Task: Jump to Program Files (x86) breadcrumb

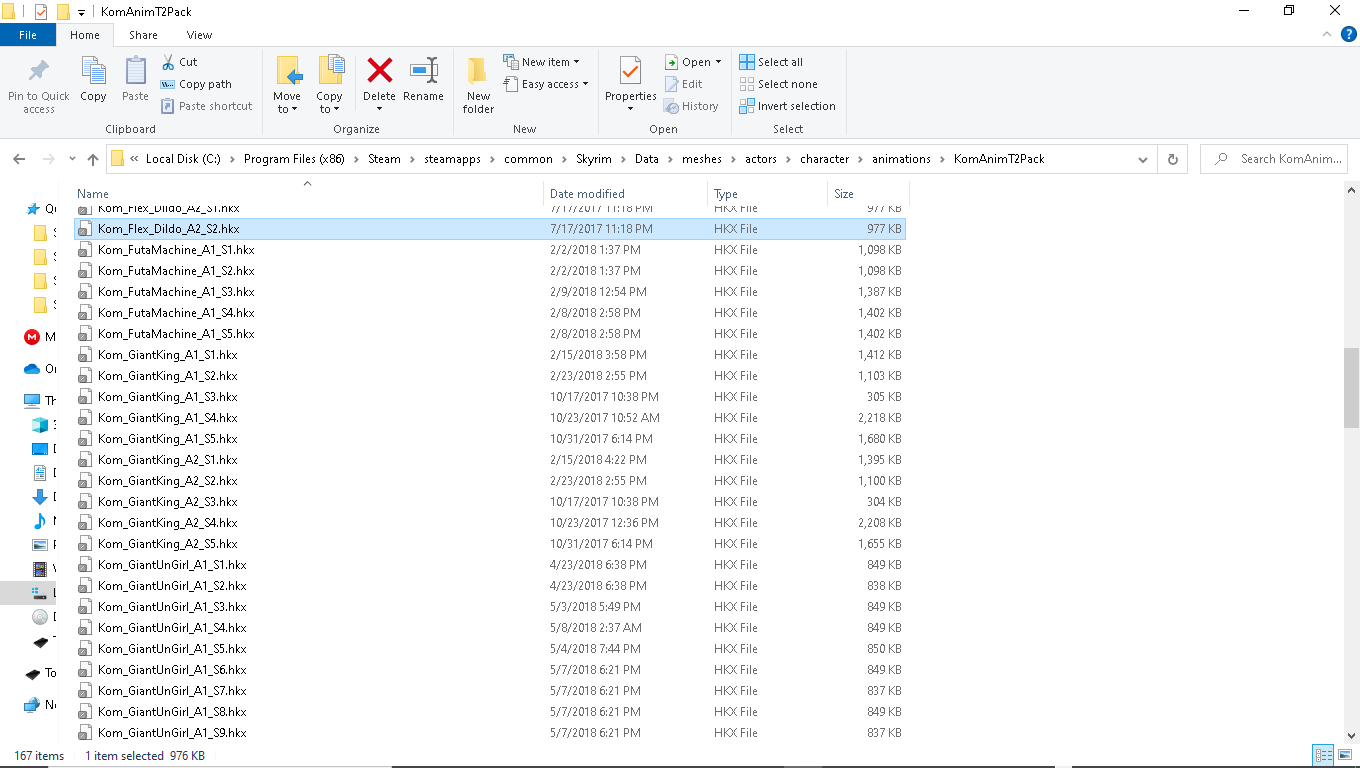Action: click(294, 159)
